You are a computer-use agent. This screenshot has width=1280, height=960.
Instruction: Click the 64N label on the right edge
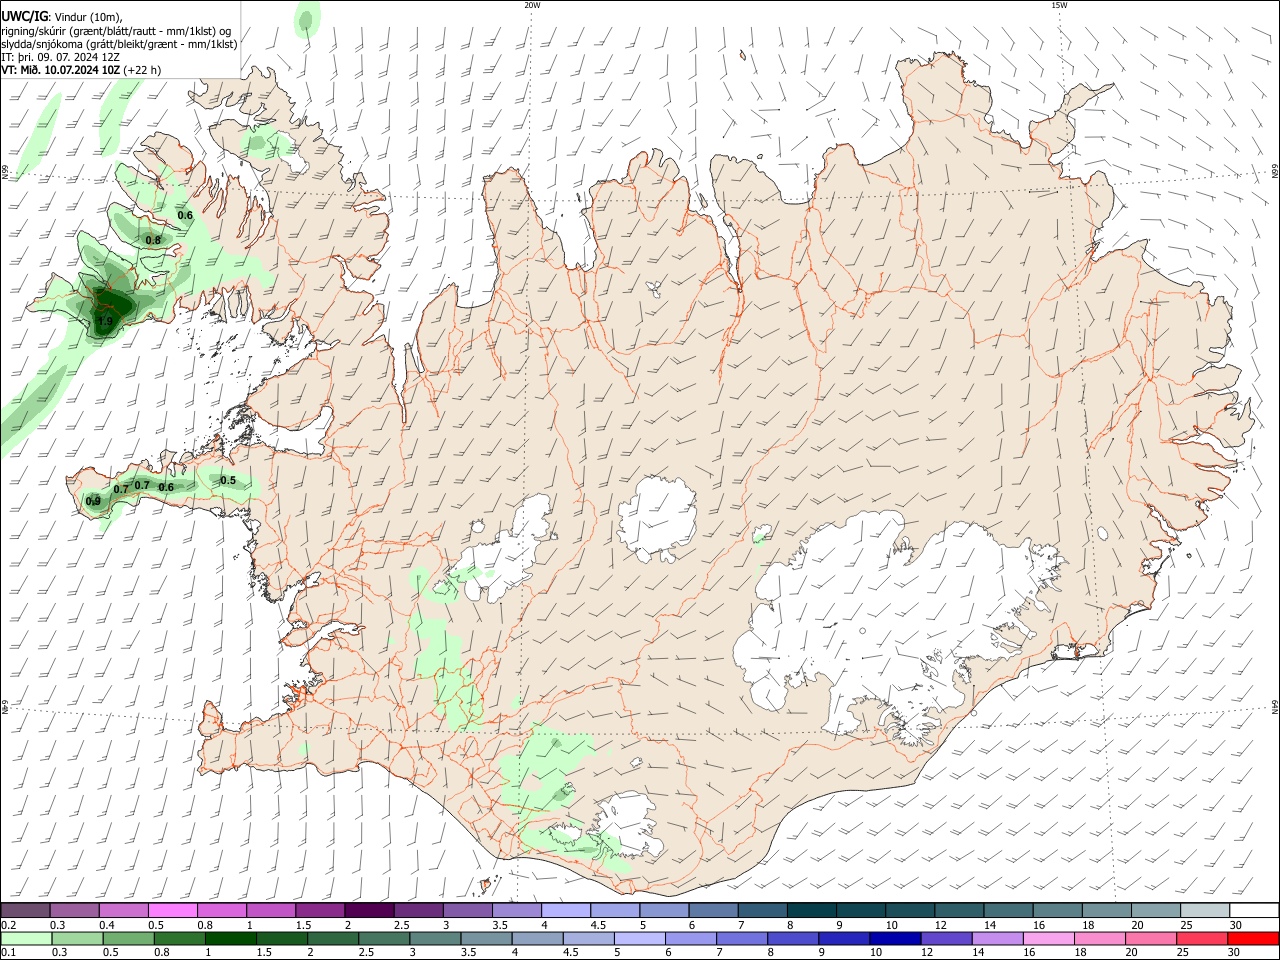[1275, 706]
